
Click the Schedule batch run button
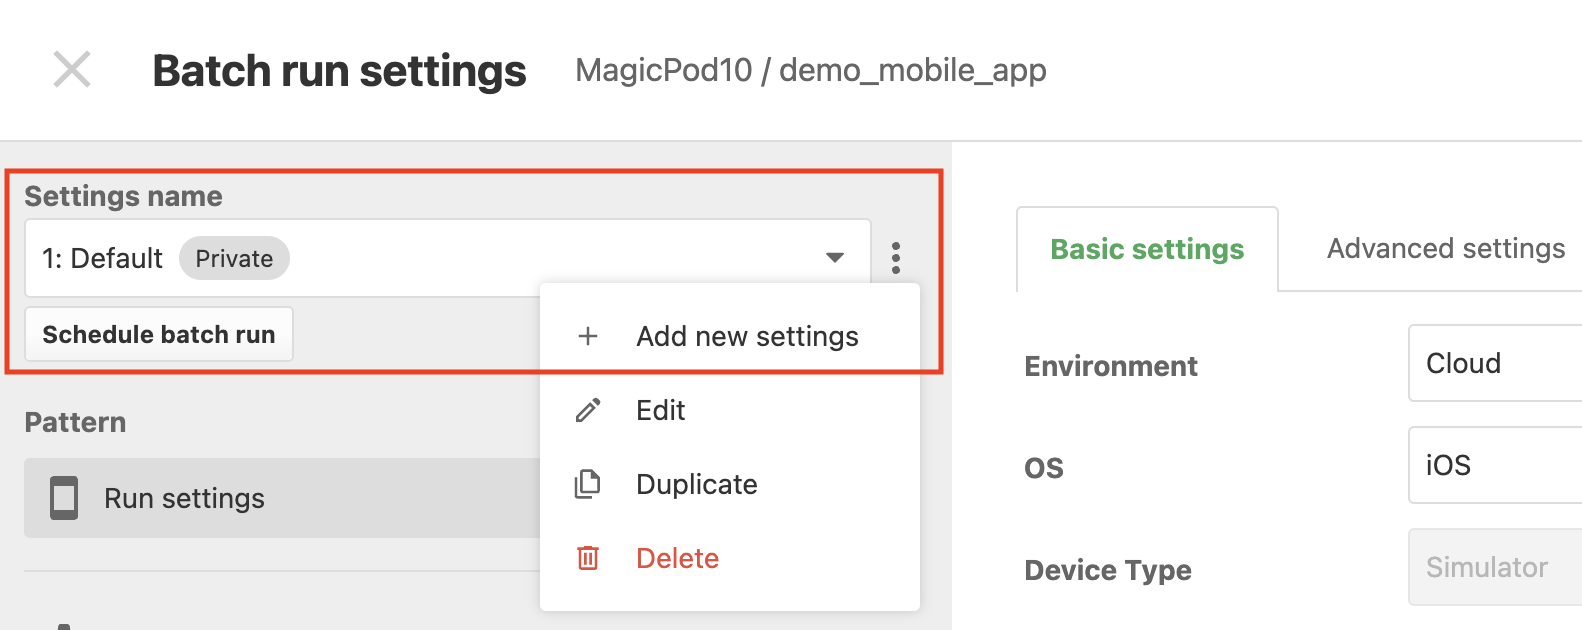(x=159, y=334)
